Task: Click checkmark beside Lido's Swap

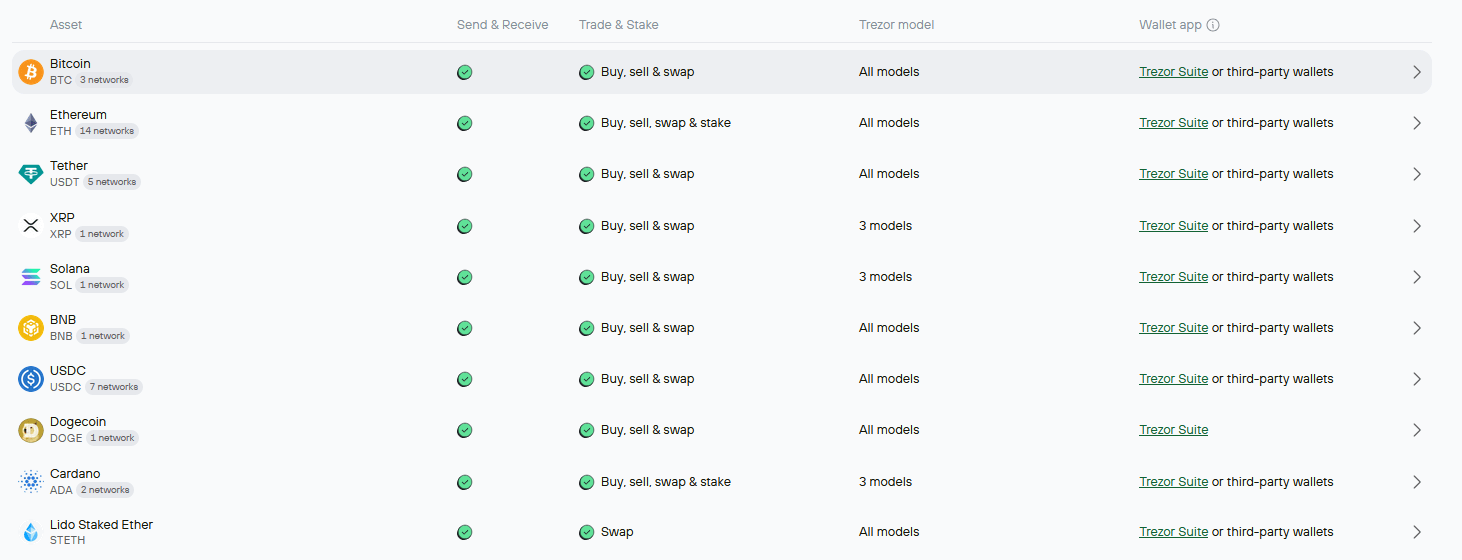Action: [x=586, y=532]
